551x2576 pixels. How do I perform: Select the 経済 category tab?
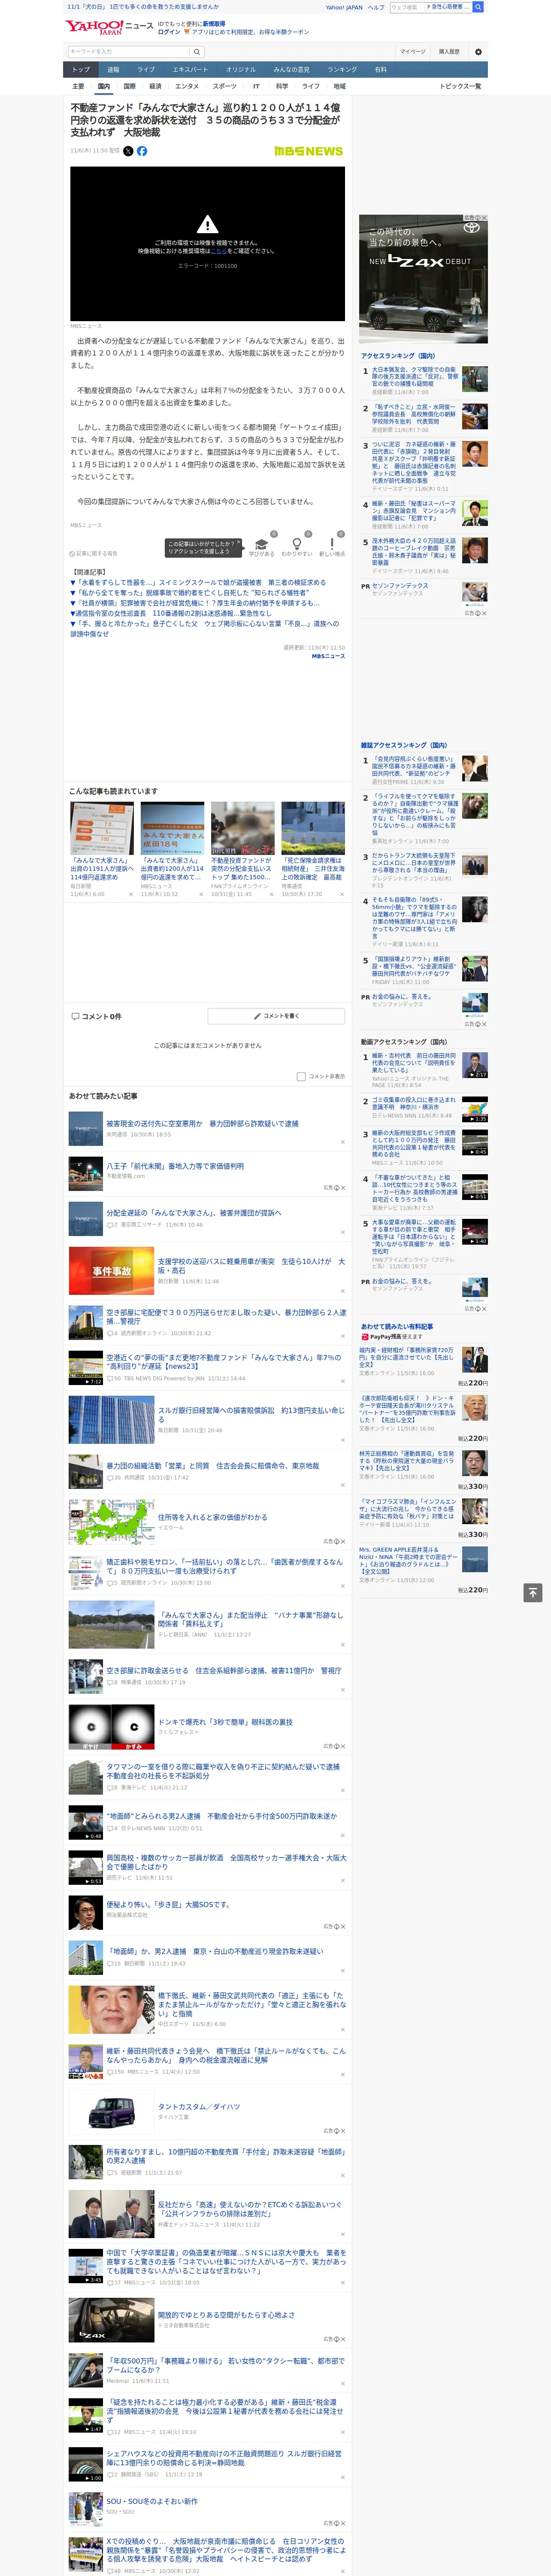point(155,86)
